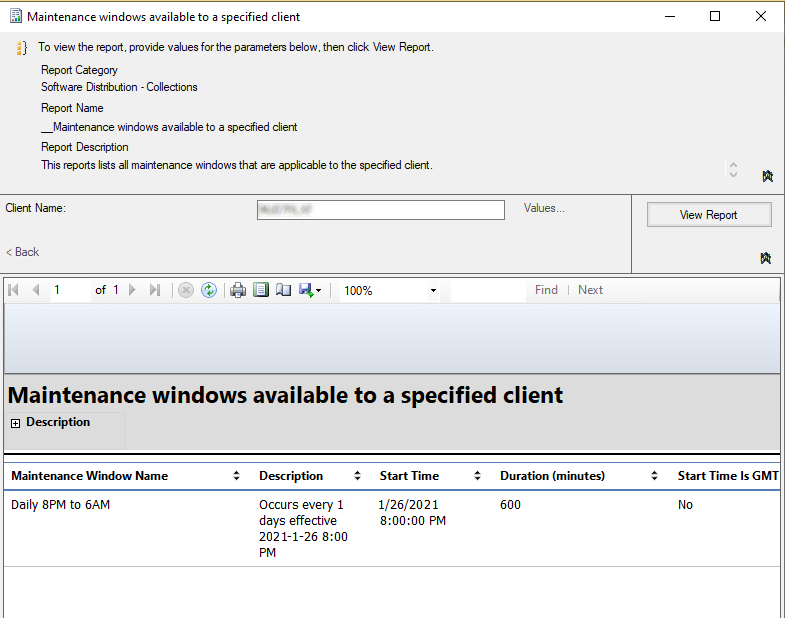The image size is (785, 618).
Task: Go to first page of report
Action: 14,290
